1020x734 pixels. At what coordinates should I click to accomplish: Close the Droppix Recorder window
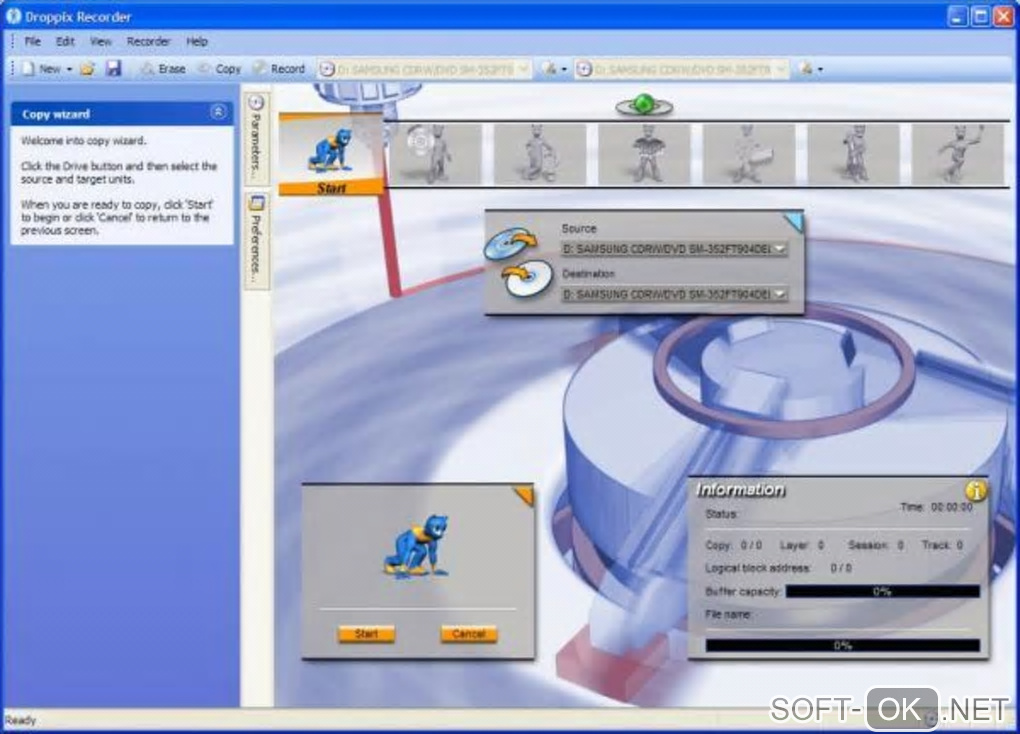1004,16
